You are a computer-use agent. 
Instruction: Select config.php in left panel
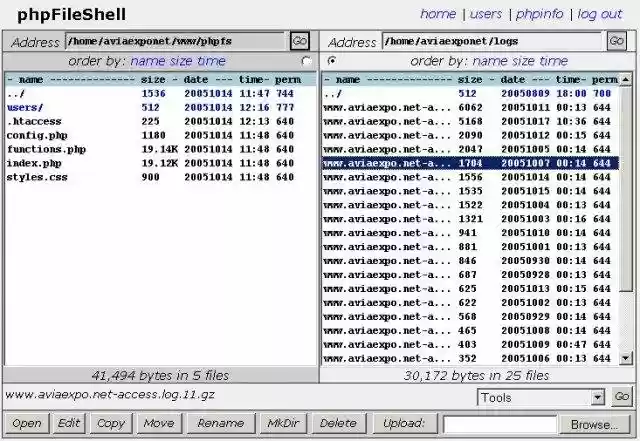point(160,136)
